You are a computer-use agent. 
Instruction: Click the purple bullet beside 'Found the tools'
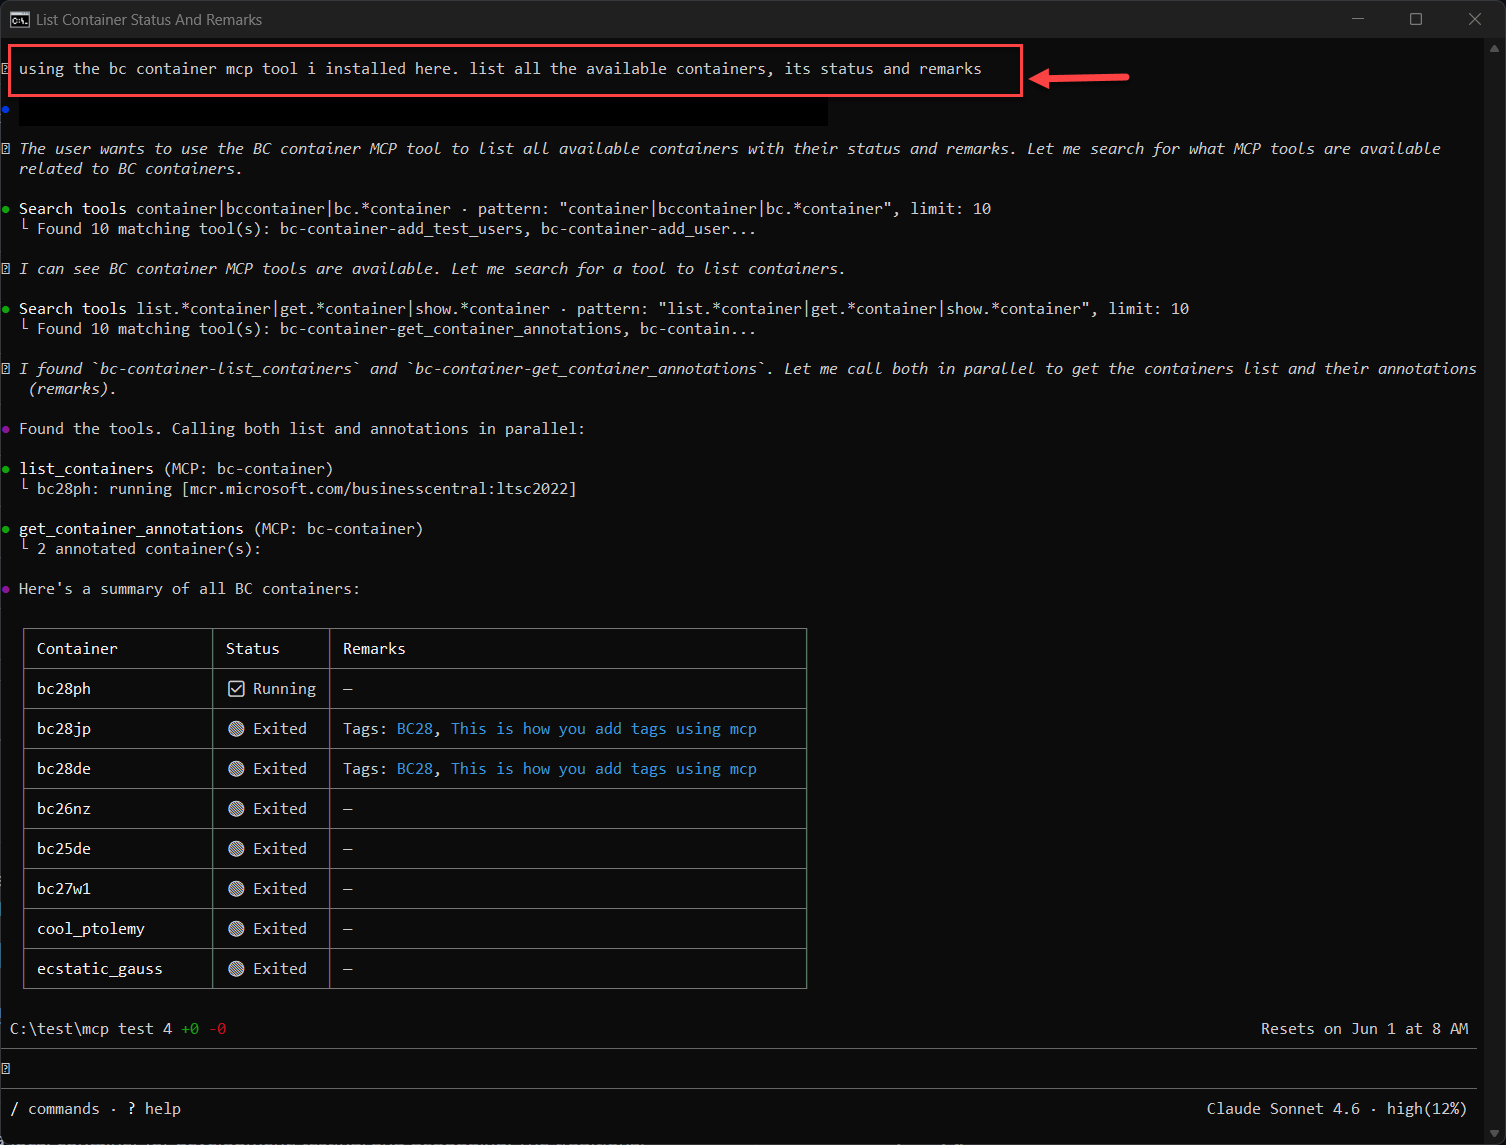coord(6,429)
